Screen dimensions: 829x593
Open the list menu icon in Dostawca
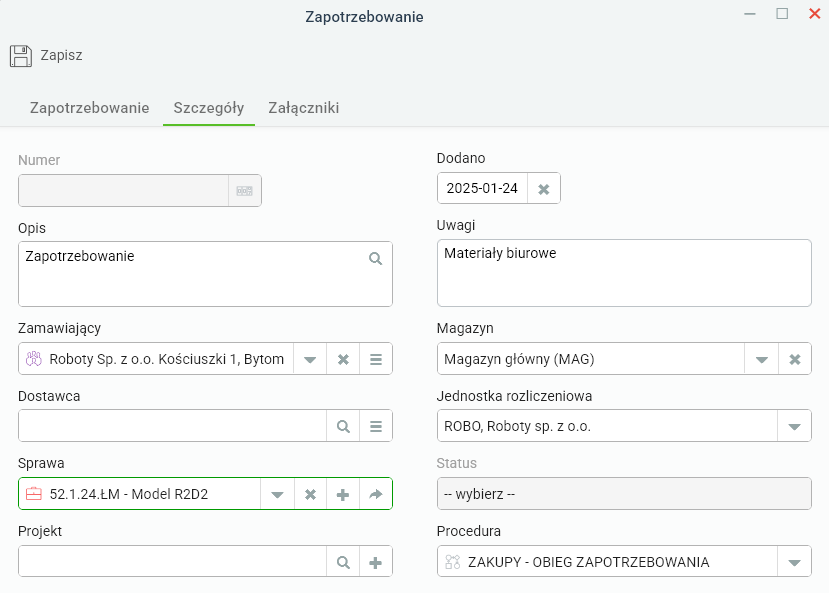tap(376, 426)
